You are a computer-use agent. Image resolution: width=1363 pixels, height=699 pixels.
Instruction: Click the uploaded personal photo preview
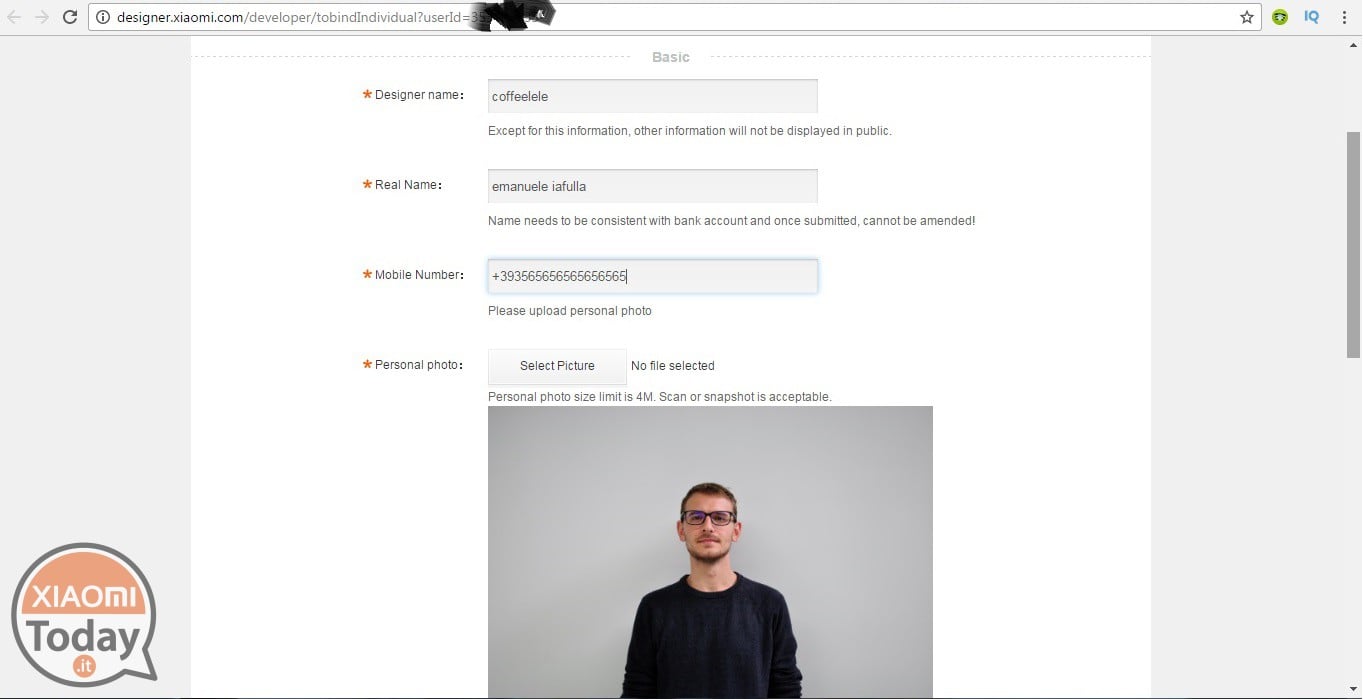pyautogui.click(x=710, y=552)
